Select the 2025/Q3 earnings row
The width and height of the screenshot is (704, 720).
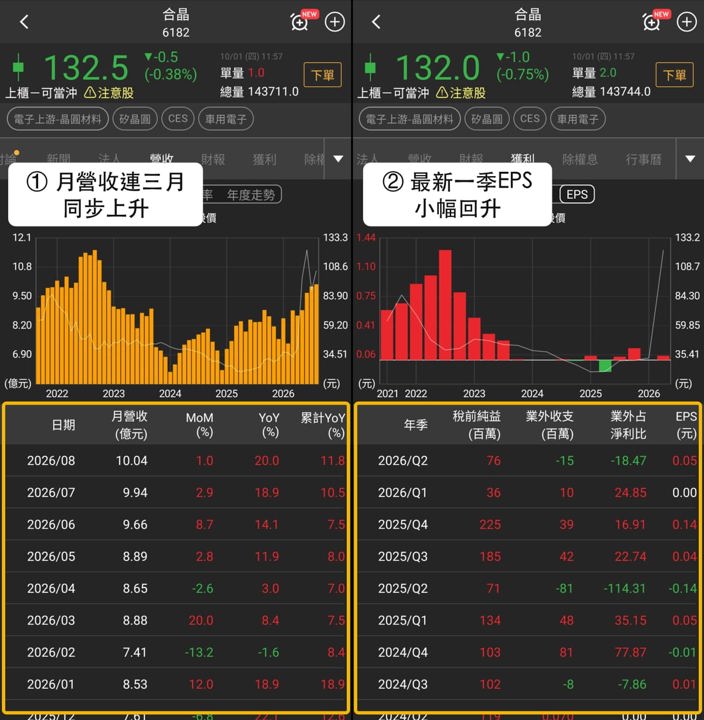coord(528,556)
